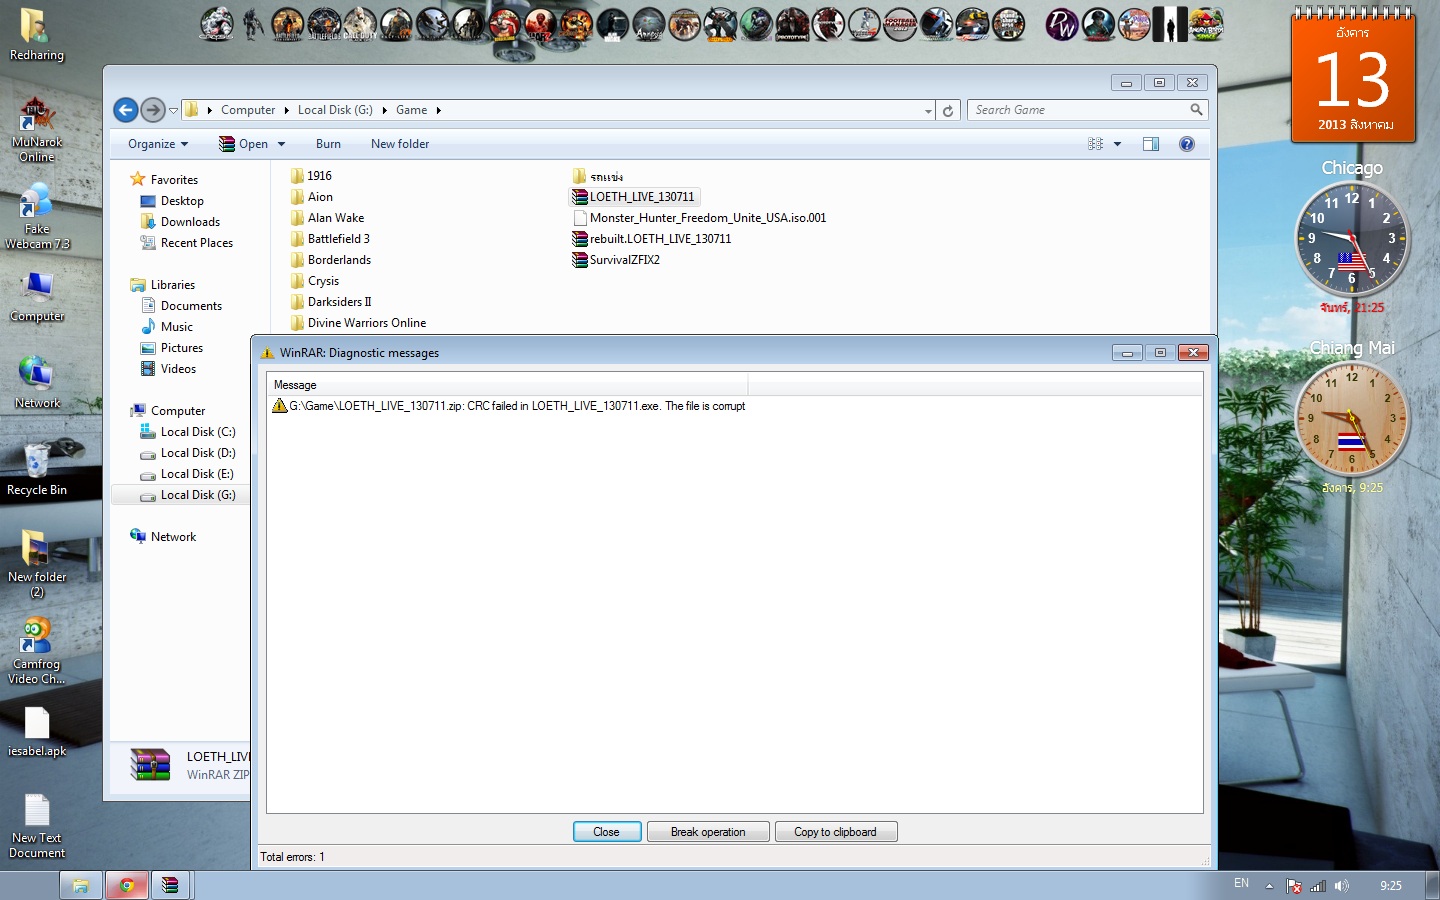Select the Monster_Hunter_Freedom_Unite_USA.iso.001 file

point(700,218)
